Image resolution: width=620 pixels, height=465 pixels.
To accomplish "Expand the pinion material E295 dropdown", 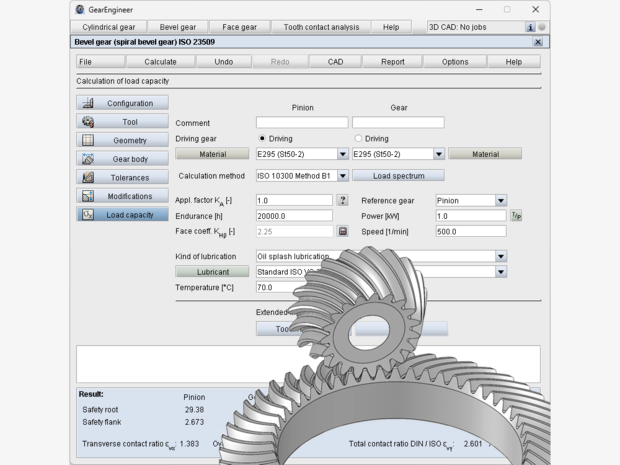I will point(342,154).
